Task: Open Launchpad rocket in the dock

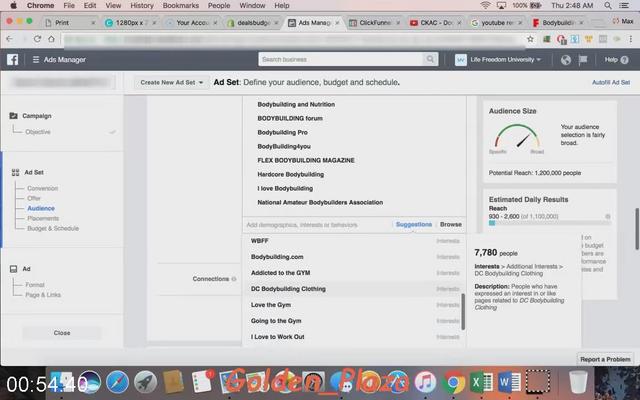Action: click(145, 383)
